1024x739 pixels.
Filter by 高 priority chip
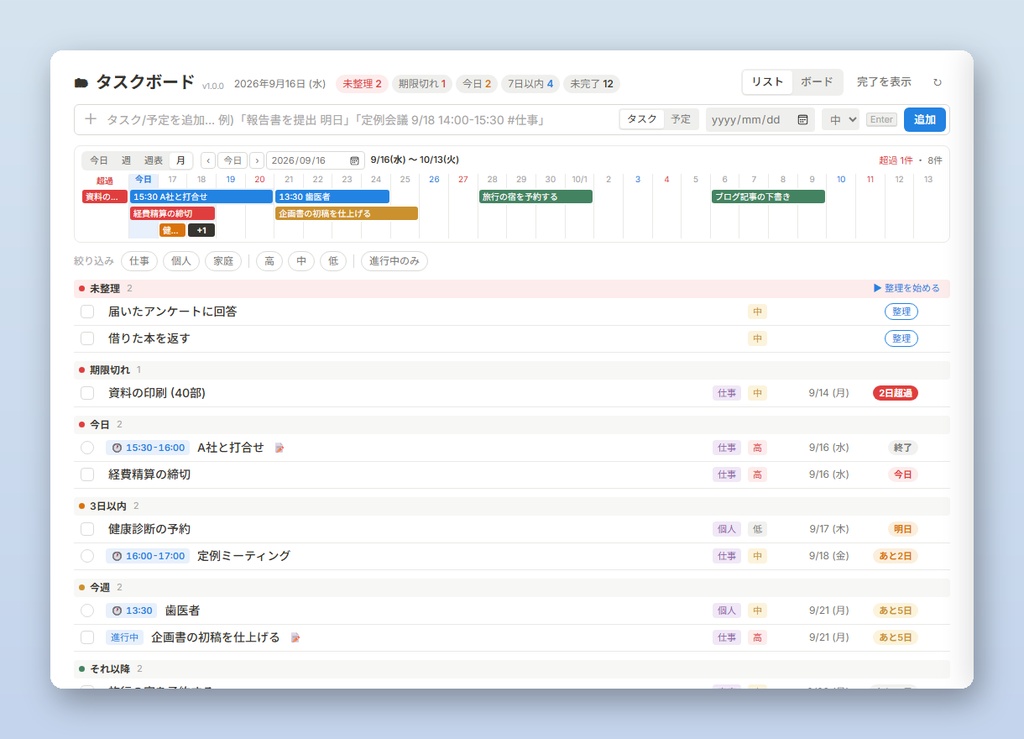[269, 261]
